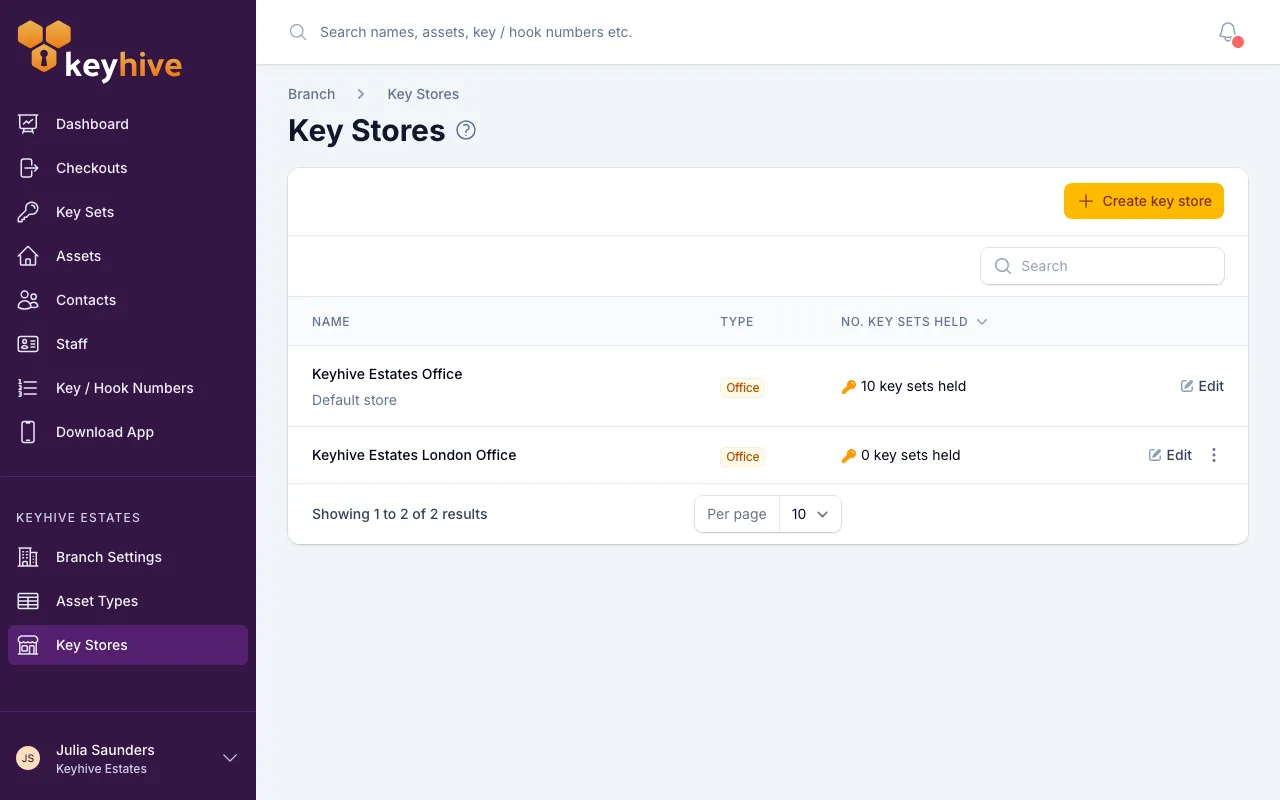Viewport: 1280px width, 800px height.
Task: Click 0 key sets held text
Action: point(910,455)
